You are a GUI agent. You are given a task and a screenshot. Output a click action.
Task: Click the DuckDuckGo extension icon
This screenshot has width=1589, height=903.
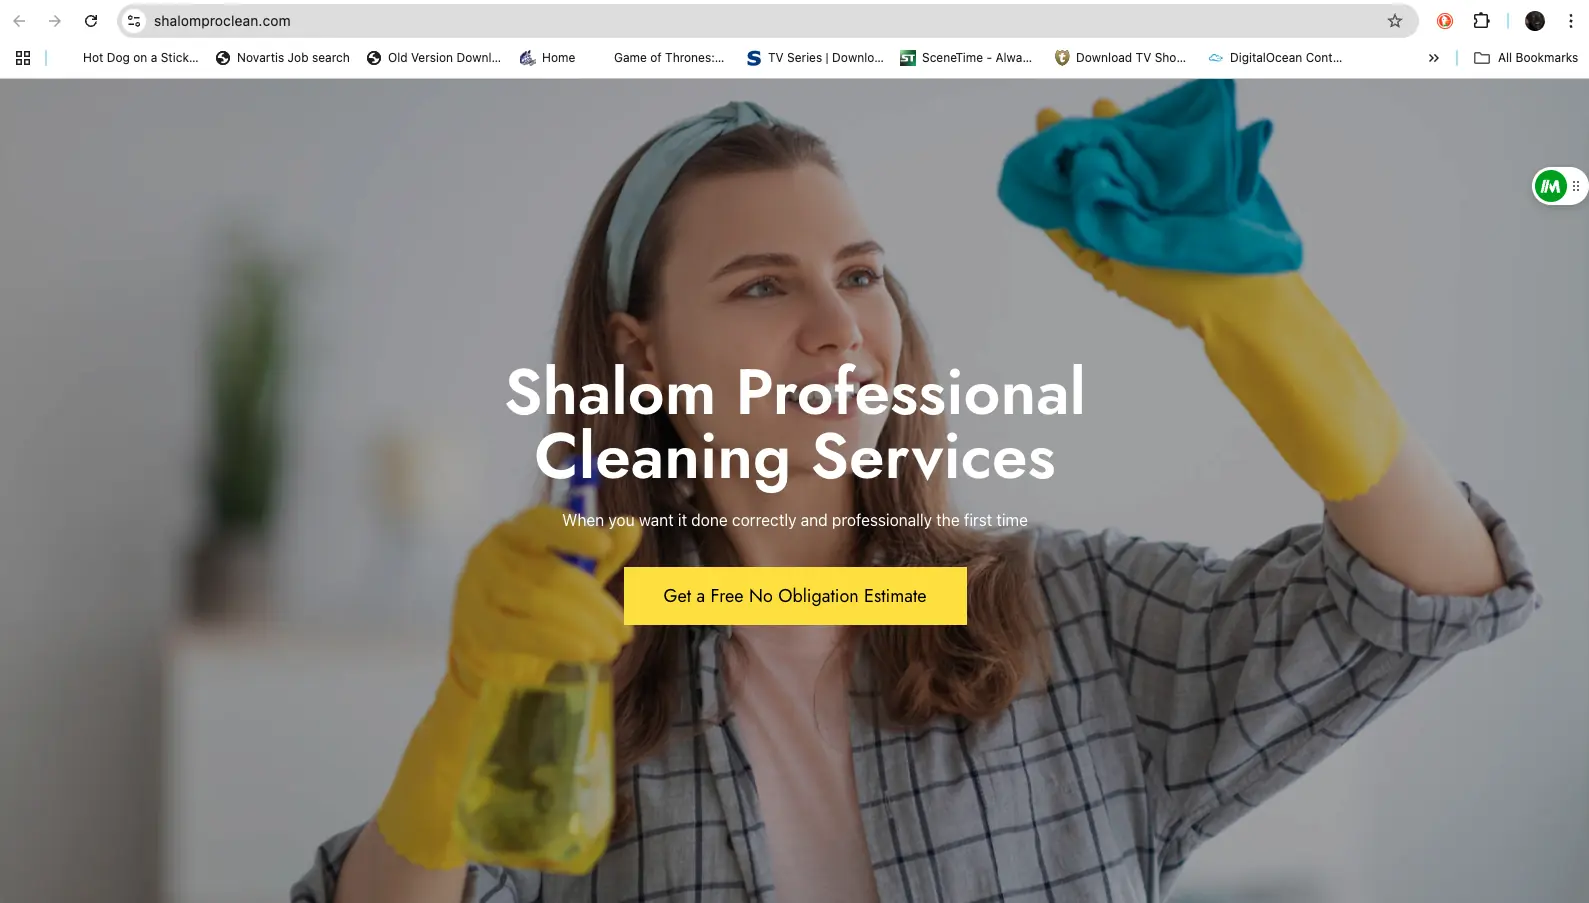pos(1445,21)
